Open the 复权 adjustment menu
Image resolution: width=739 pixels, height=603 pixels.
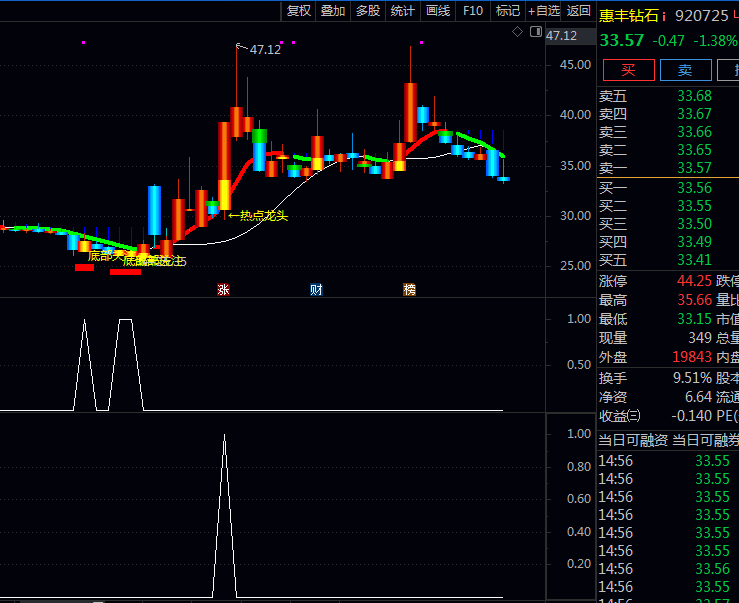pos(299,11)
